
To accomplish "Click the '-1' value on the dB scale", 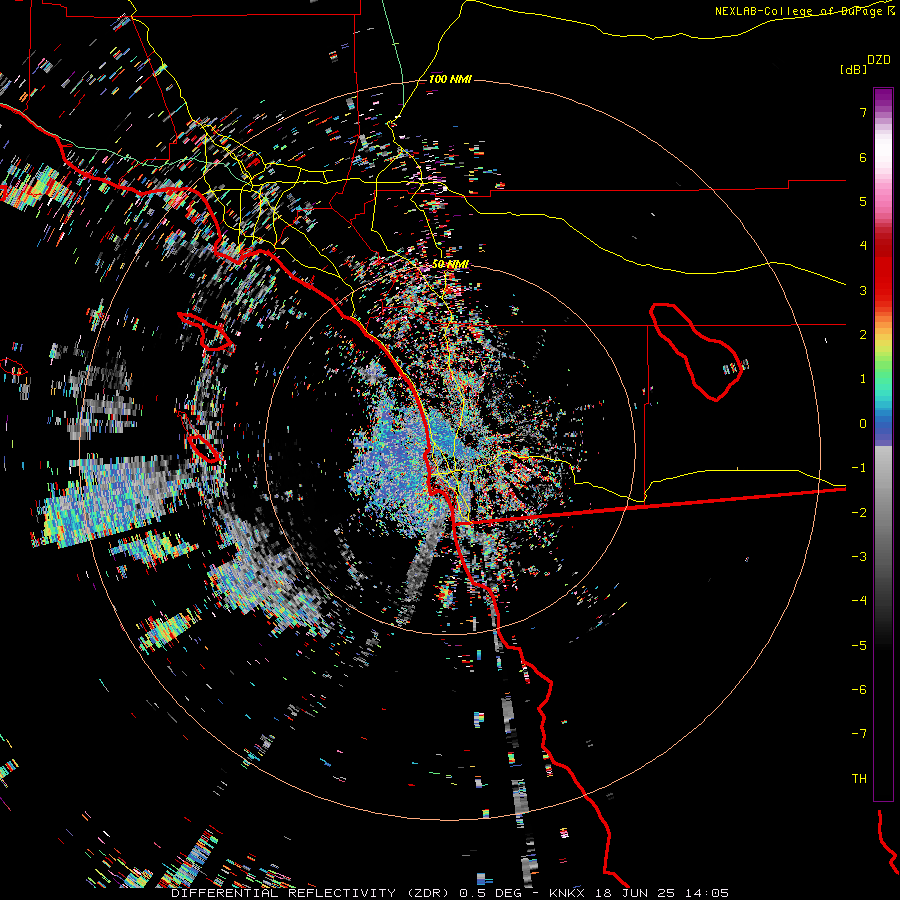I will 859,468.
